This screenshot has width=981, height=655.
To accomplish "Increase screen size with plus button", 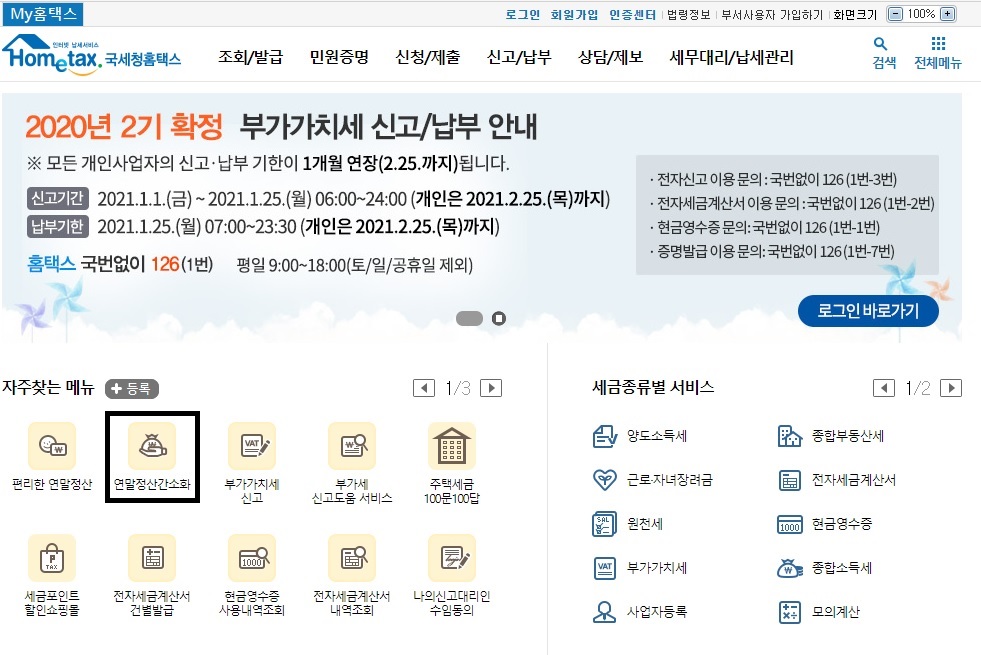I will pyautogui.click(x=948, y=14).
